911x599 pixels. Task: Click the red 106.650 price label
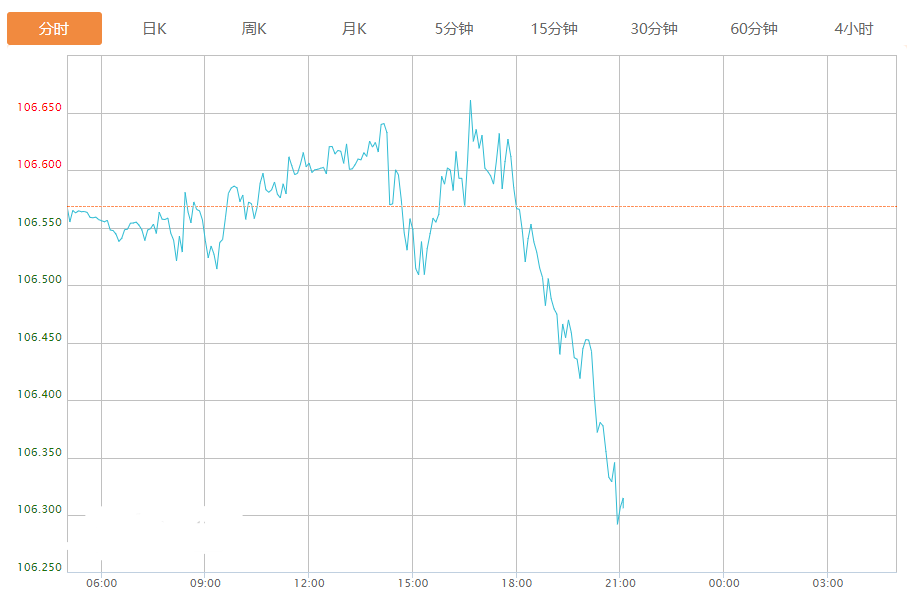40,107
